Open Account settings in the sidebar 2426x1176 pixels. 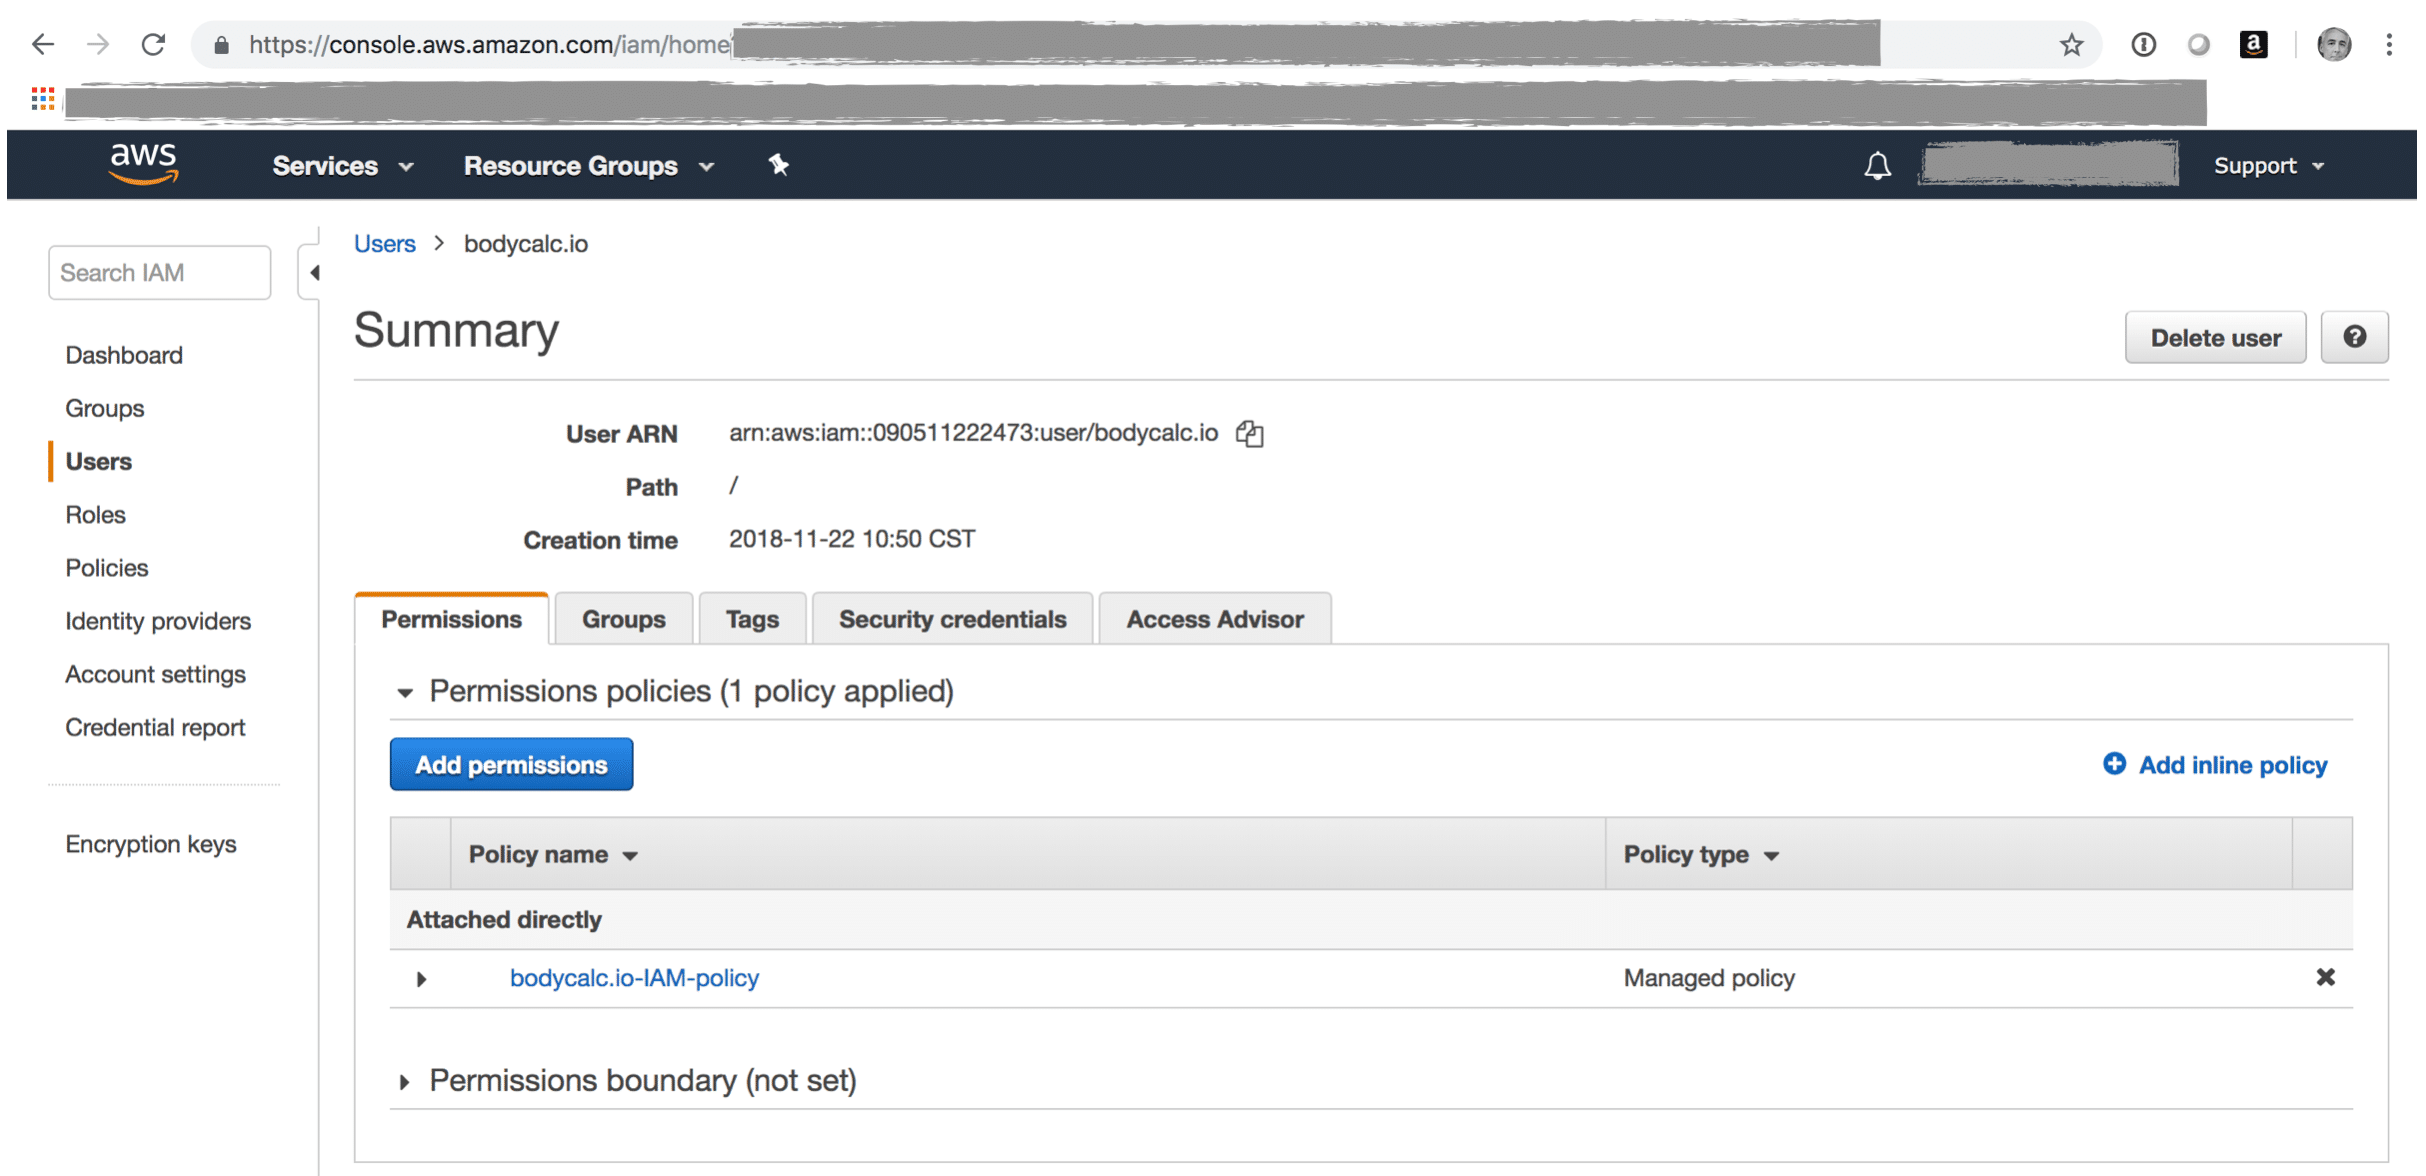click(x=155, y=674)
